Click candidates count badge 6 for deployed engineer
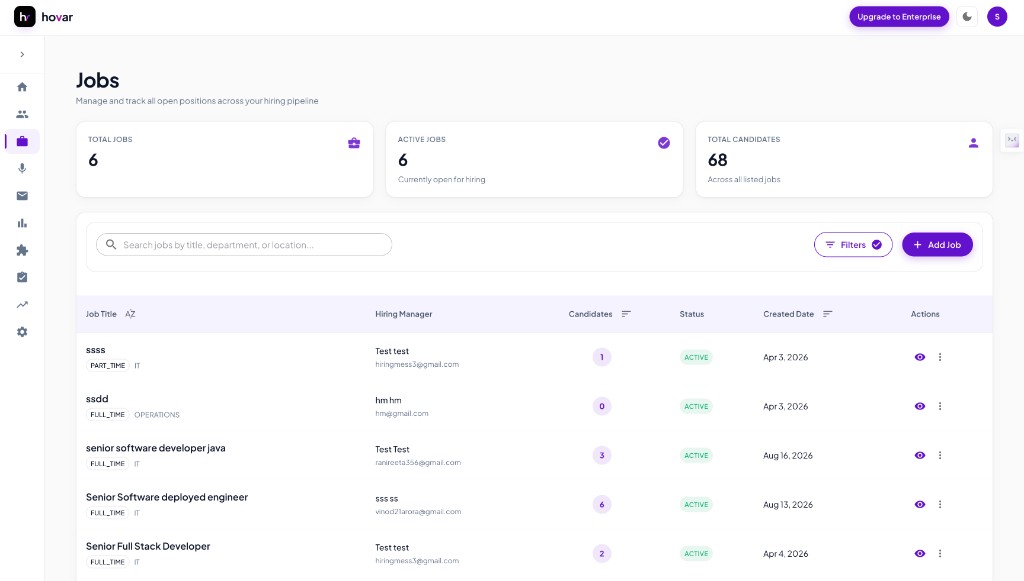1024x581 pixels. [x=601, y=505]
